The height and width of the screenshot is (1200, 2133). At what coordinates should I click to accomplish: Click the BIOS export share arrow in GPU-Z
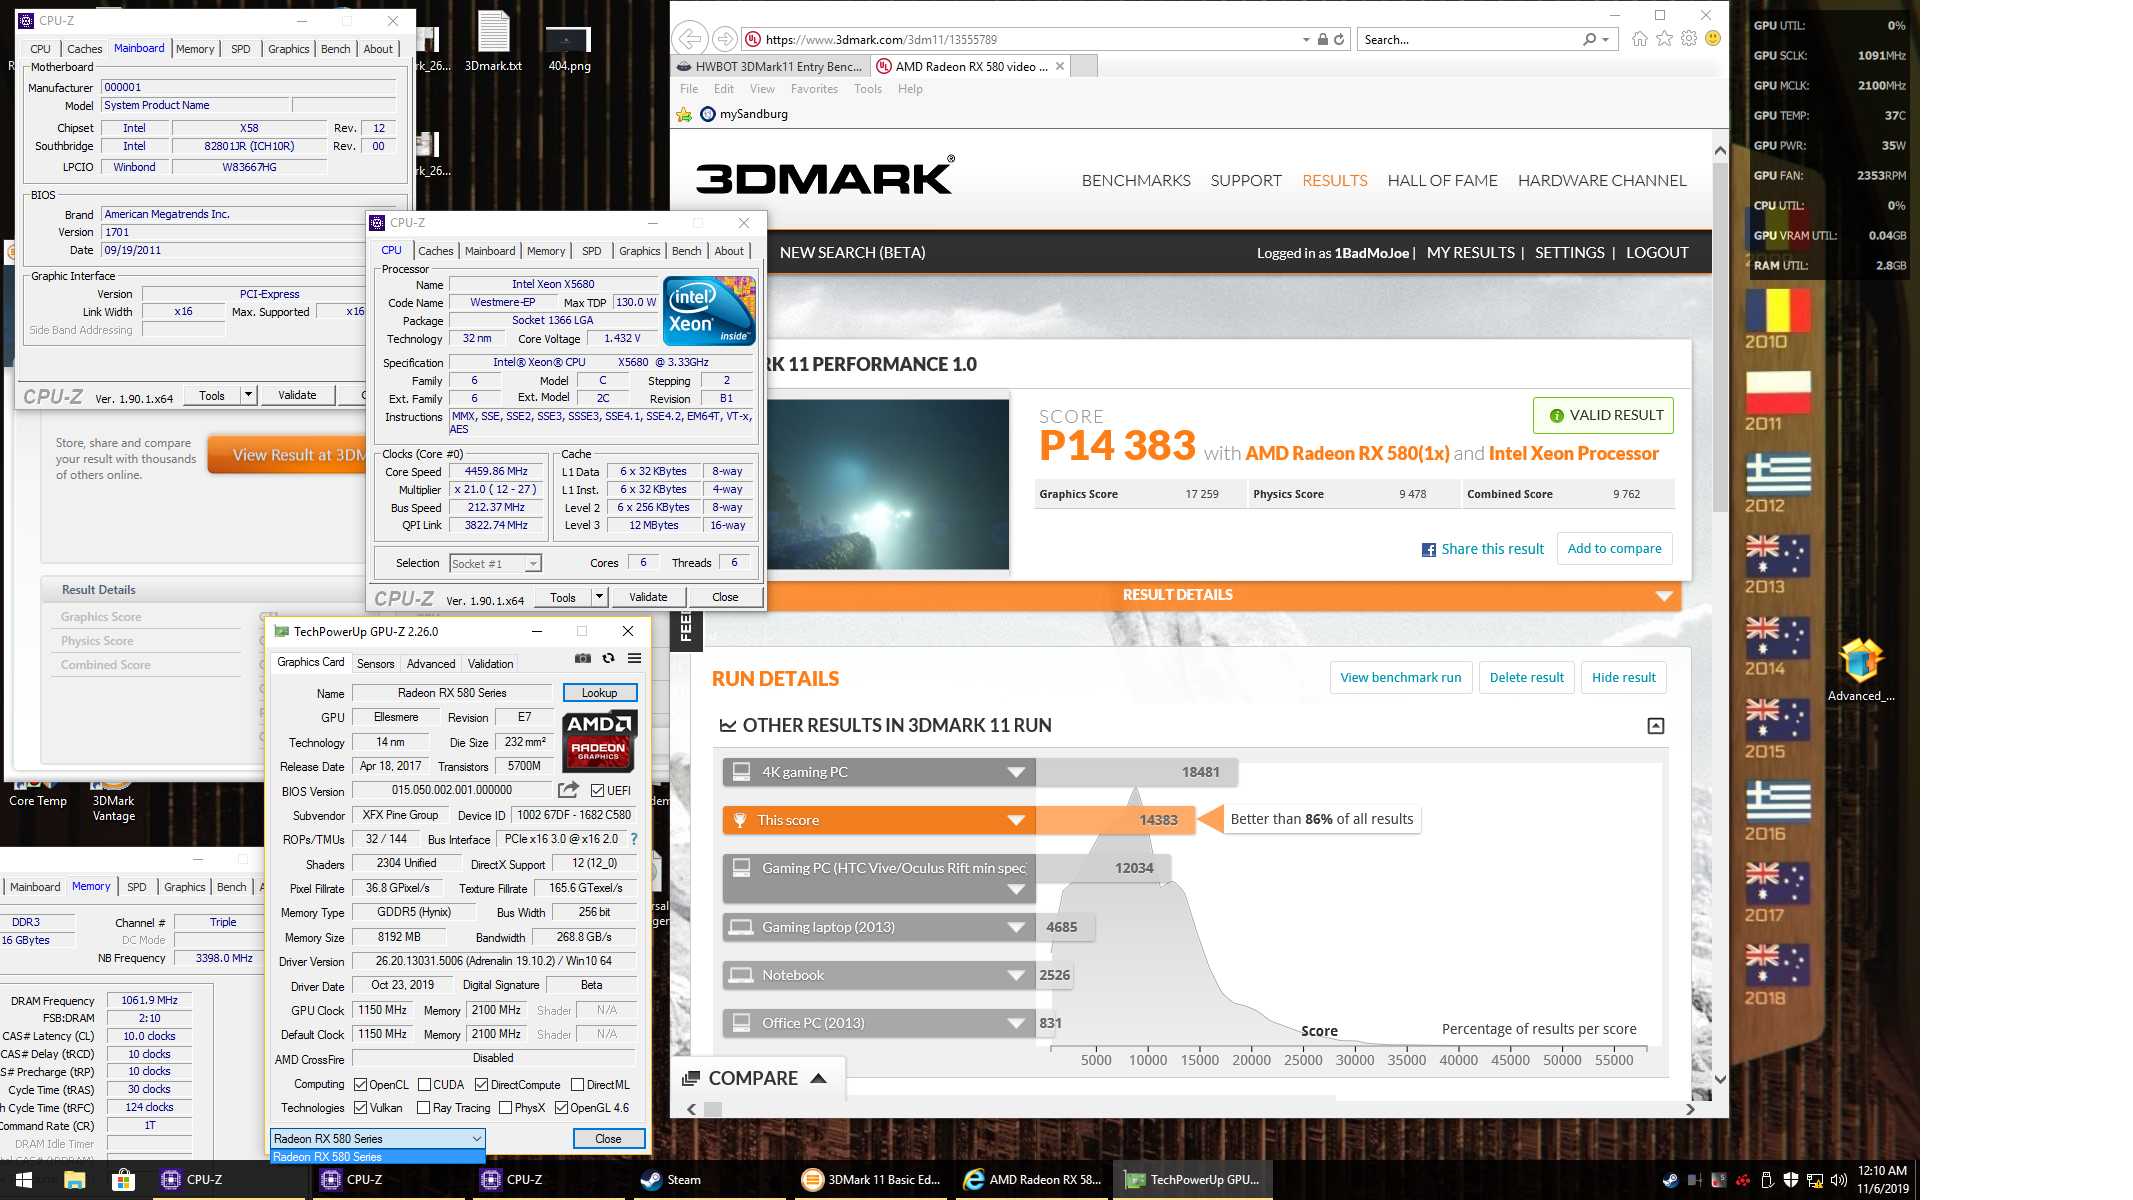pos(568,790)
